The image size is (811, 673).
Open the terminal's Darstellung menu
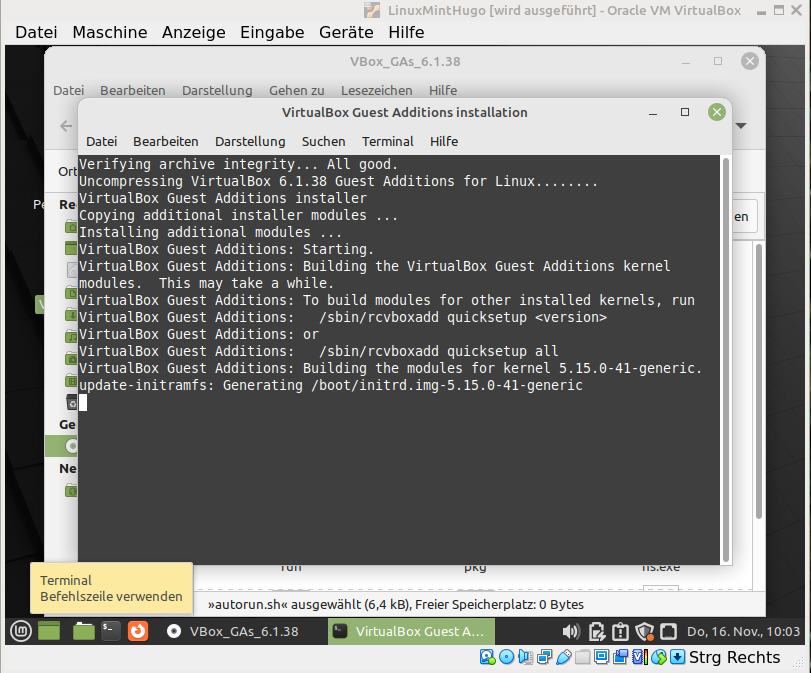[250, 142]
